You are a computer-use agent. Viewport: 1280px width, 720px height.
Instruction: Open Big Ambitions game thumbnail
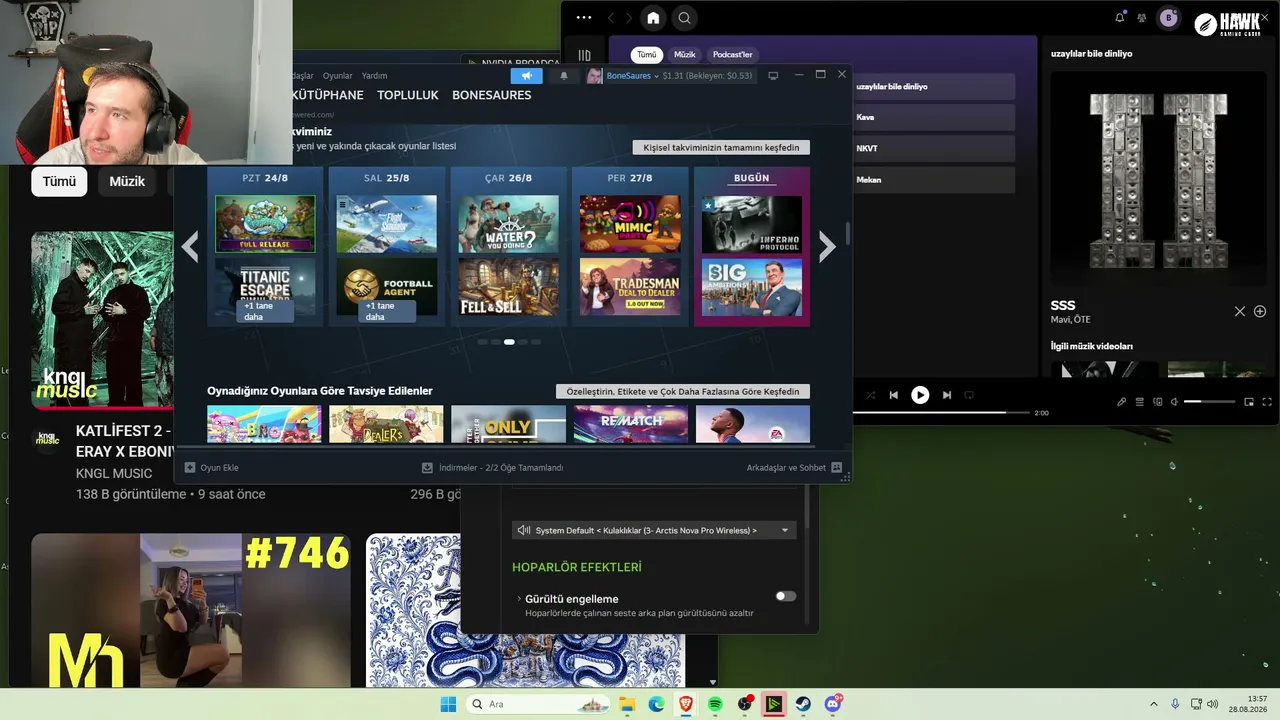(752, 287)
